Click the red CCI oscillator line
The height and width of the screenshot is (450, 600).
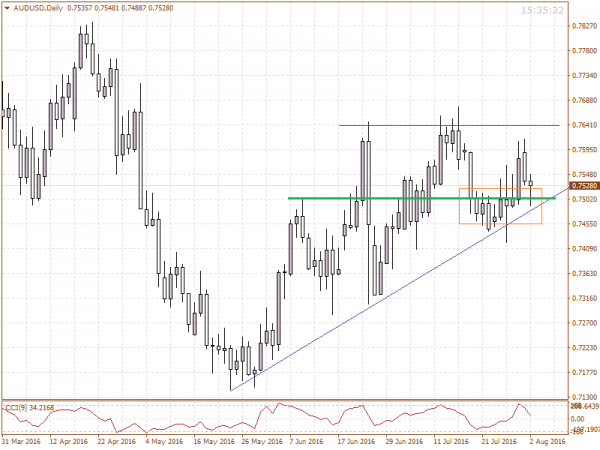tap(300, 416)
